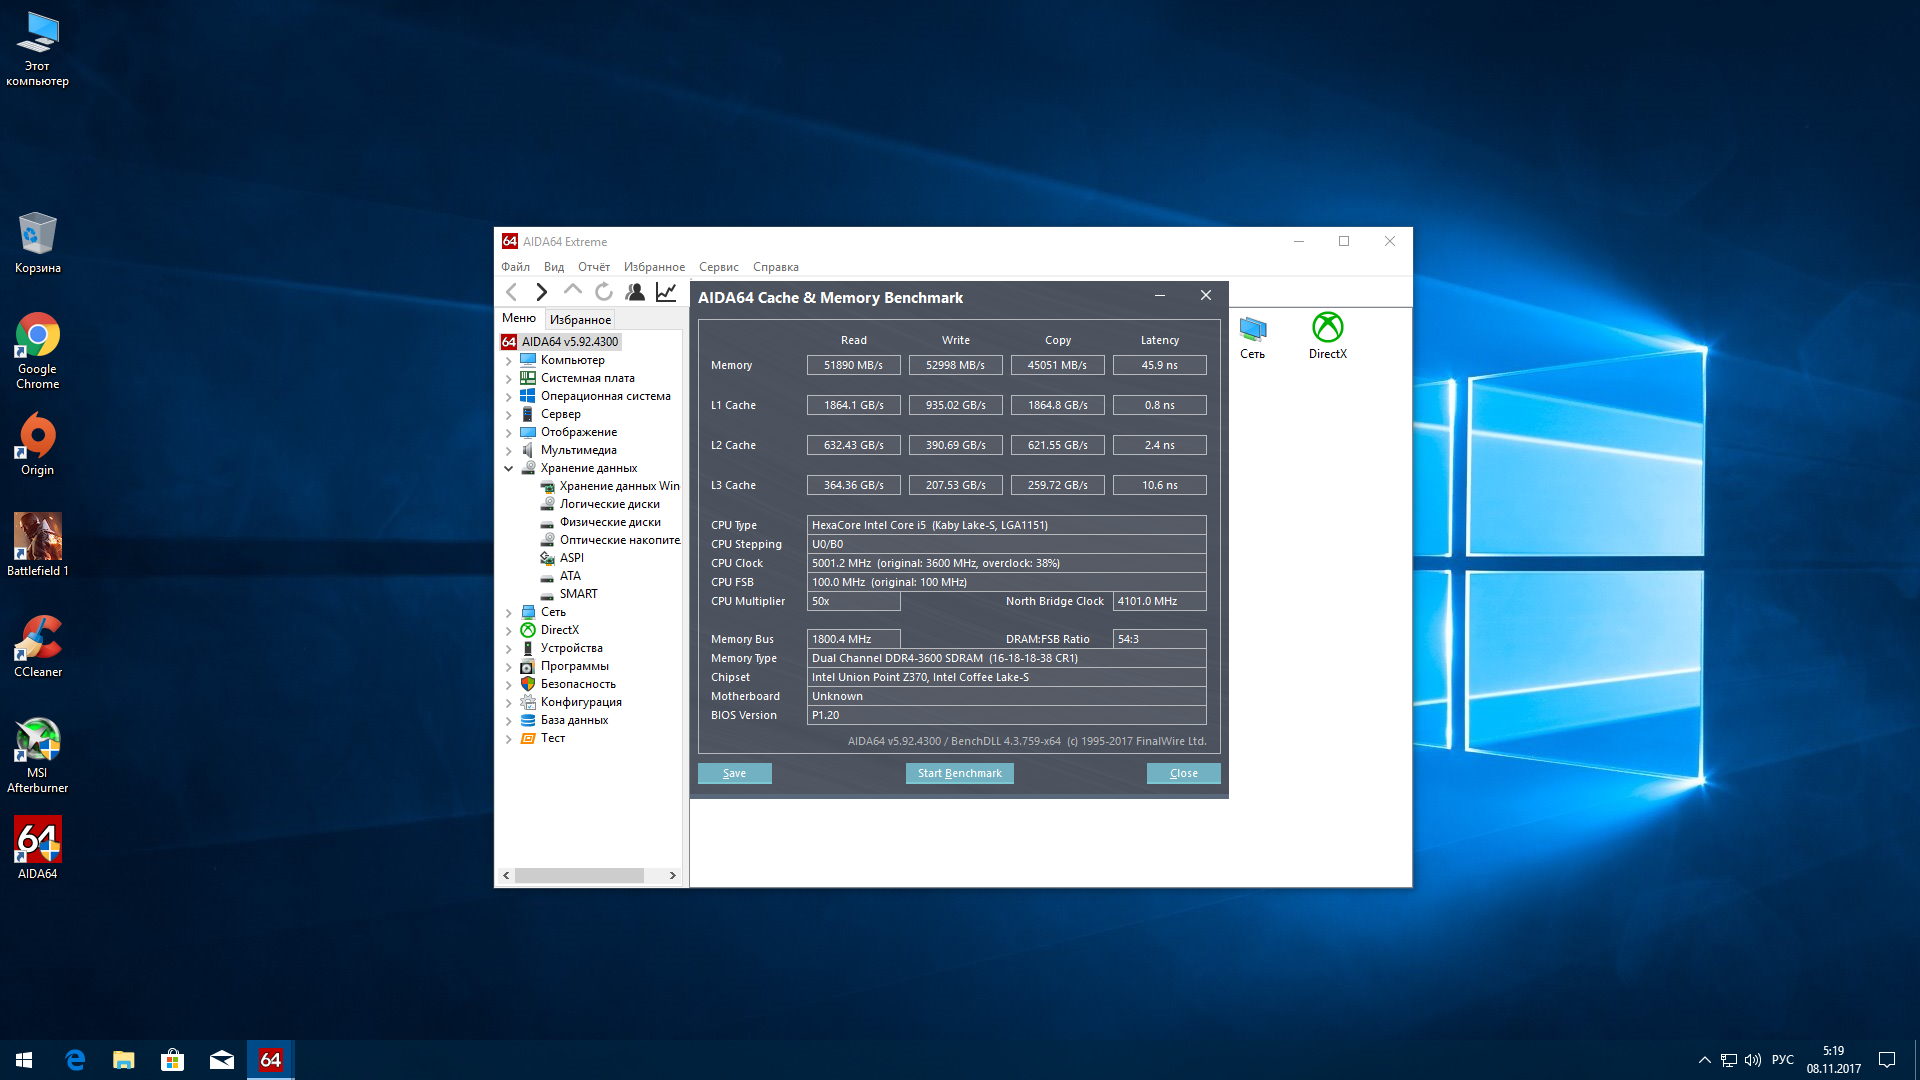This screenshot has width=1920, height=1080.
Task: Open Google Chrome desktop shortcut
Action: point(38,349)
